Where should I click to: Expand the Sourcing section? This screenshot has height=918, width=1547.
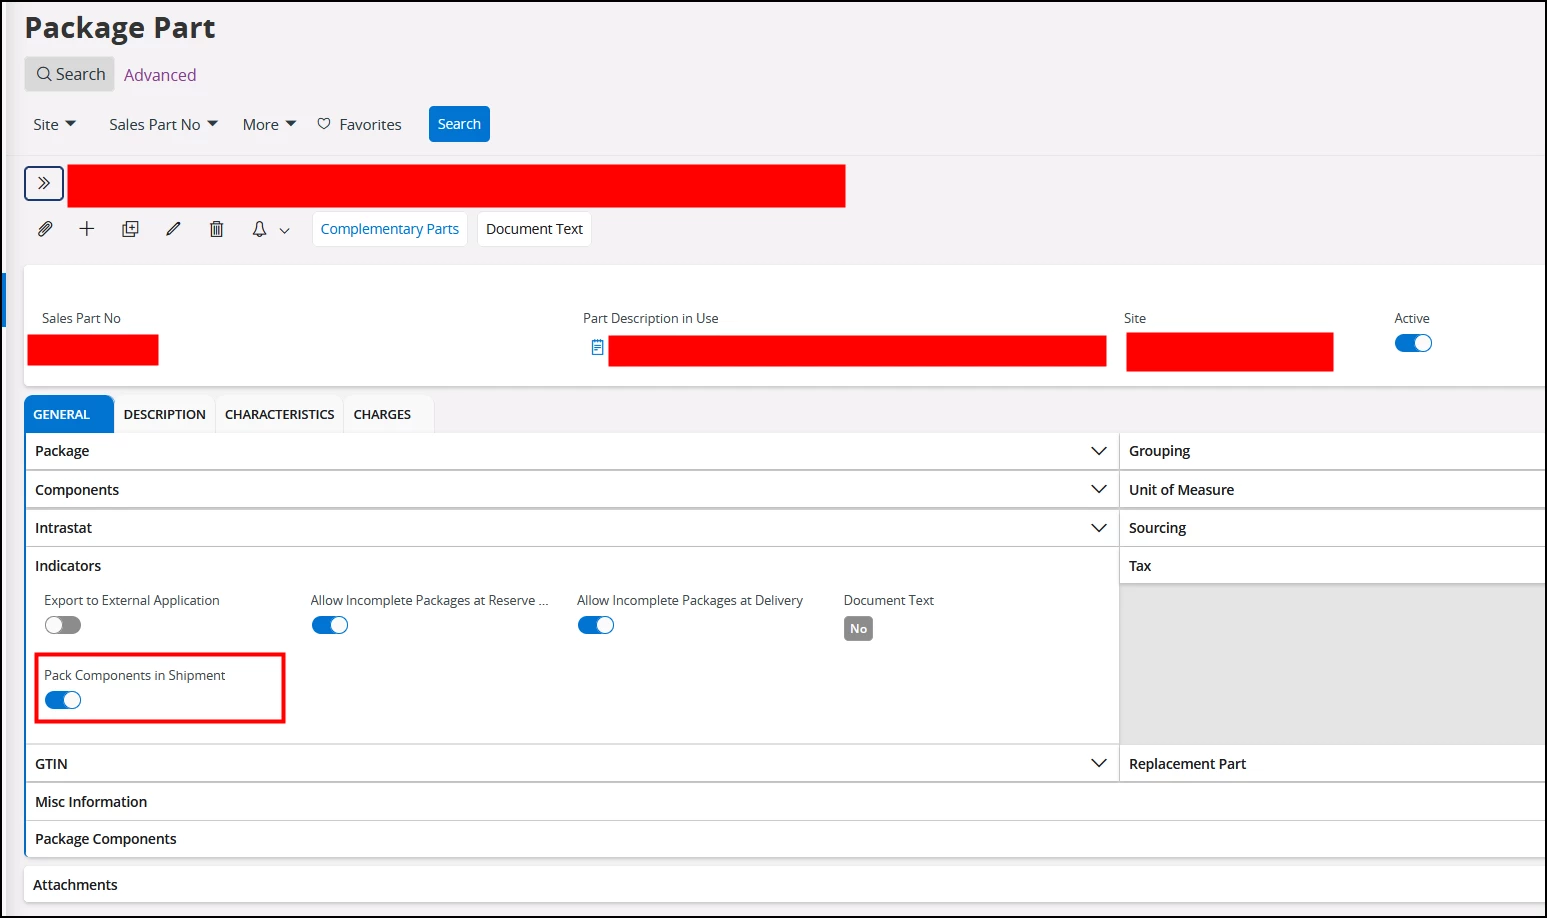[x=1333, y=527]
